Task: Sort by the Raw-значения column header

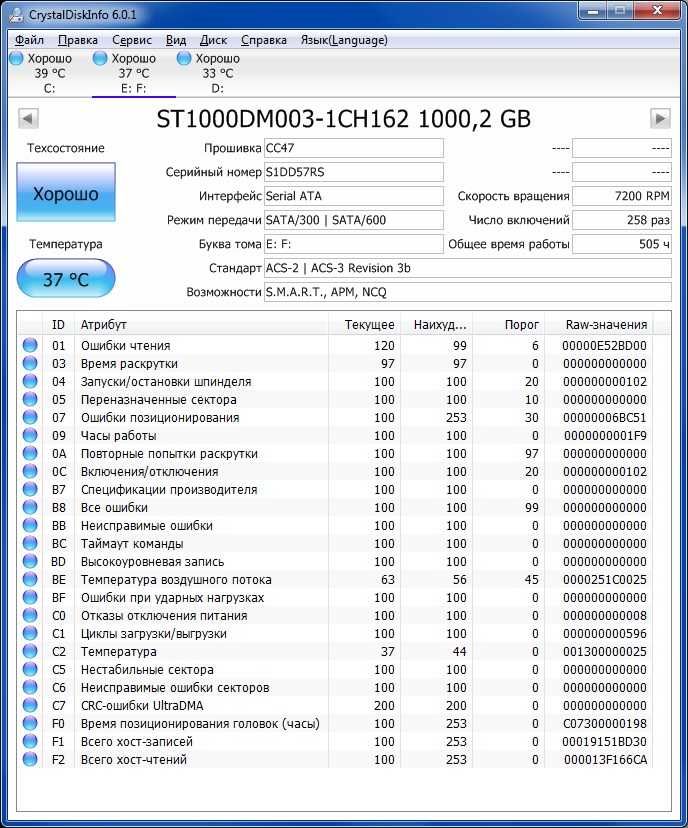Action: point(599,325)
